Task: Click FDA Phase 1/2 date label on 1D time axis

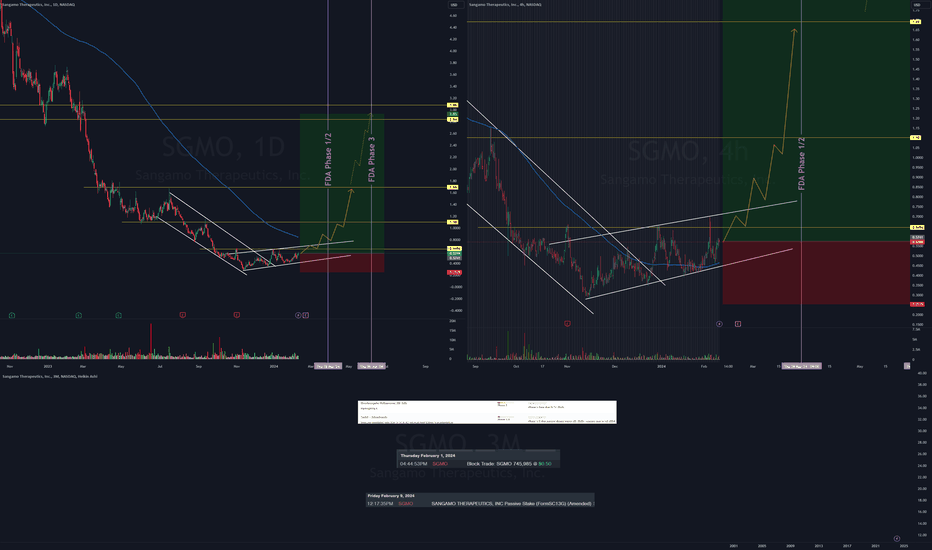Action: pos(329,367)
